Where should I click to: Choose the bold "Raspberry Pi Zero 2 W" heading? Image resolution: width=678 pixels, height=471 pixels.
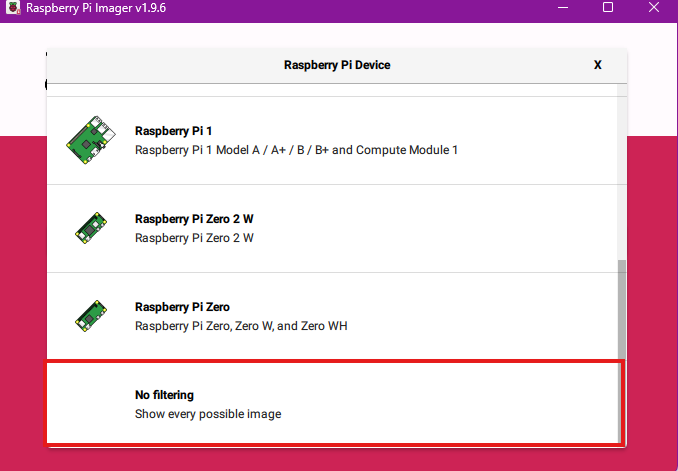(x=194, y=220)
